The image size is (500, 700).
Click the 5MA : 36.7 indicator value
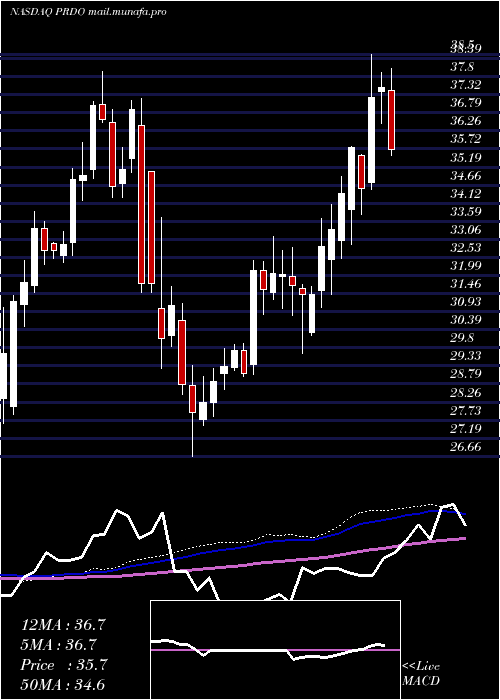click(x=59, y=645)
